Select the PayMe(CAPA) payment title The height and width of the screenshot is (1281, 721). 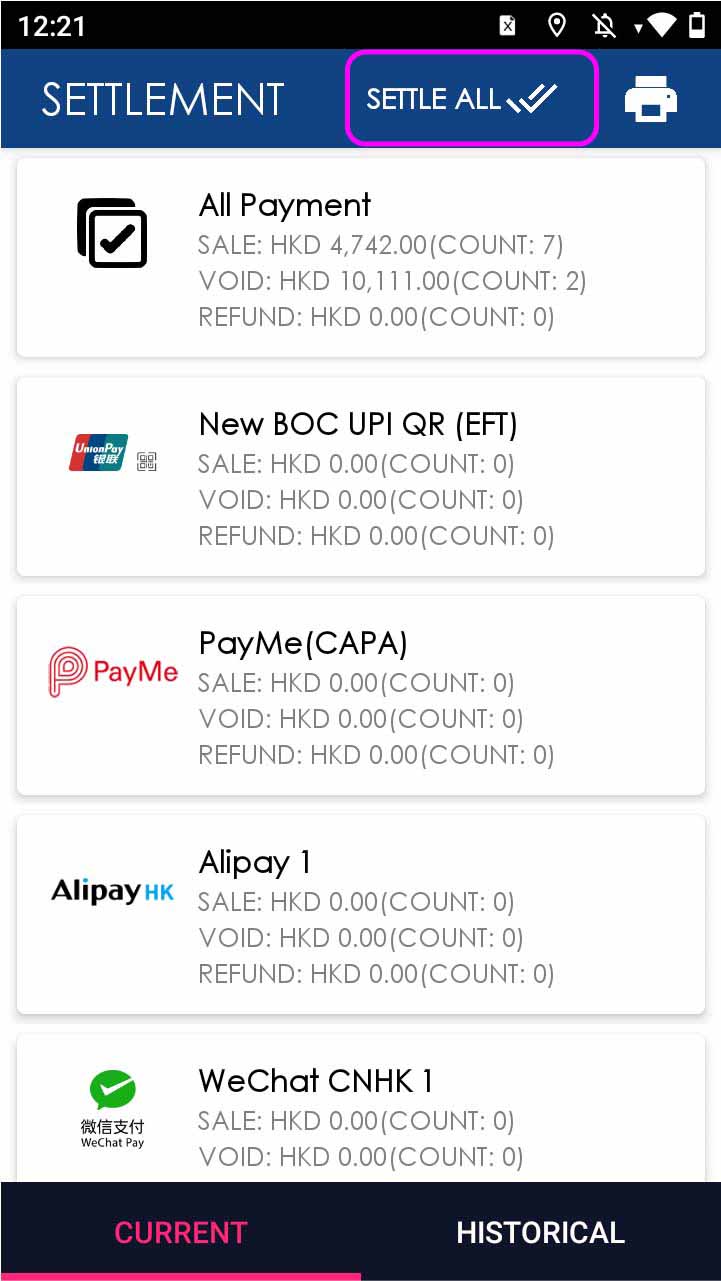click(x=303, y=643)
